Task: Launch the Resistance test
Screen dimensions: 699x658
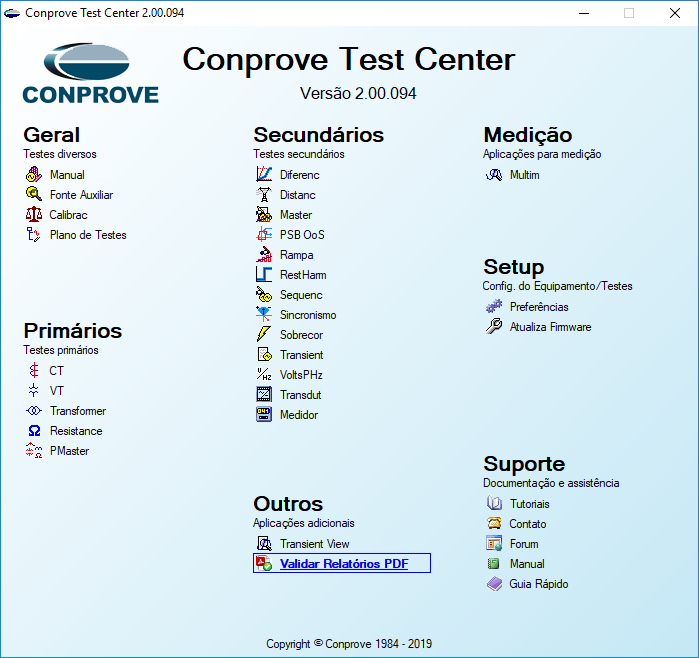Action: pyautogui.click(x=76, y=431)
